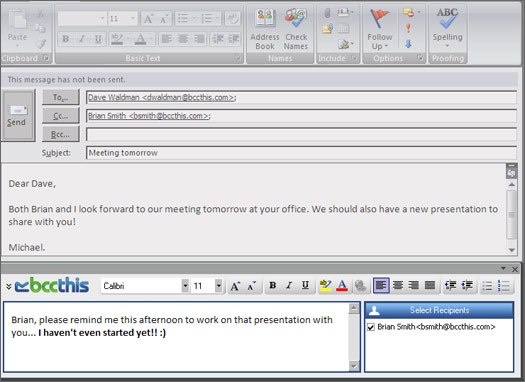The height and width of the screenshot is (382, 525).
Task: Click the To field containing Dave Waldman
Action: tap(301, 97)
